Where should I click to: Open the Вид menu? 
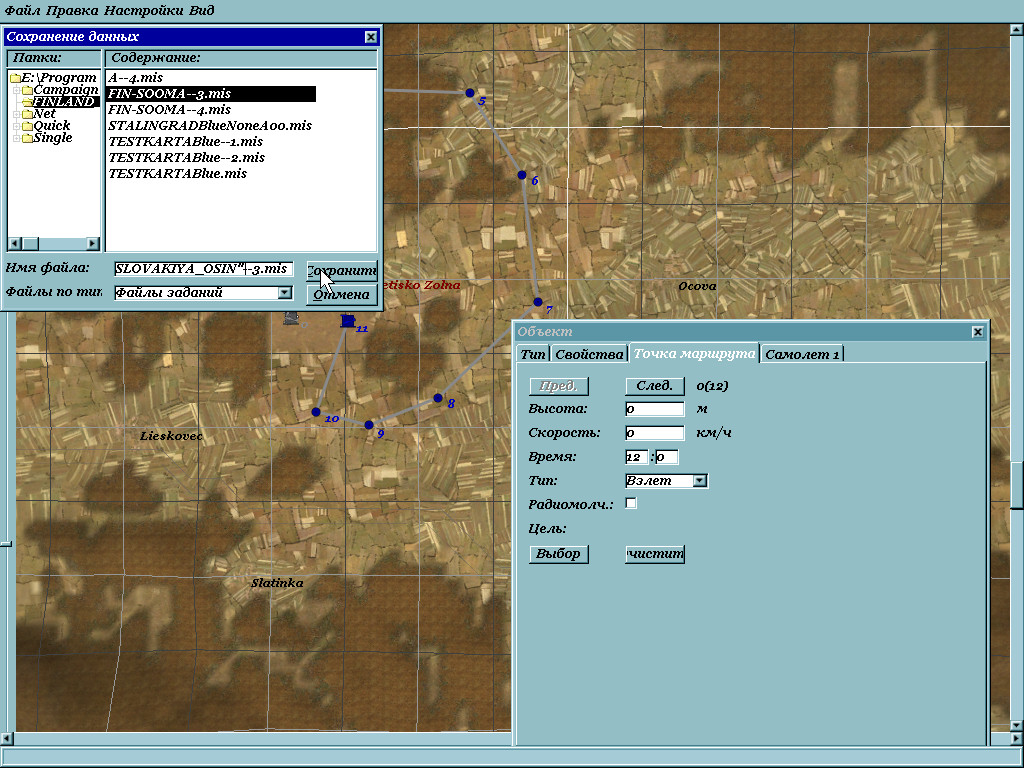(201, 10)
